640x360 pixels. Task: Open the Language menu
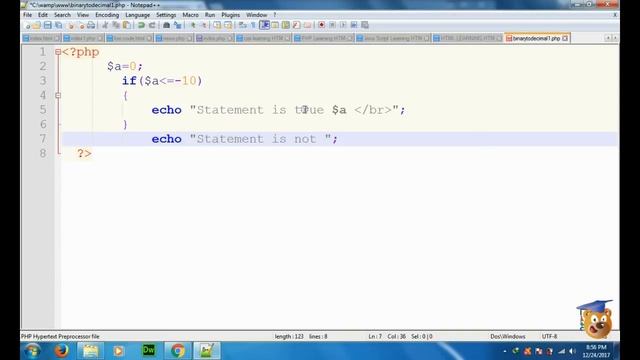[x=138, y=15]
